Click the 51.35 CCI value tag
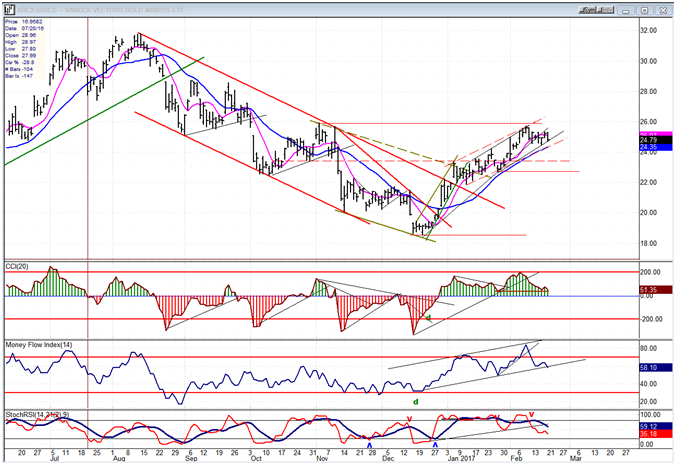The width and height of the screenshot is (676, 465). tap(655, 290)
